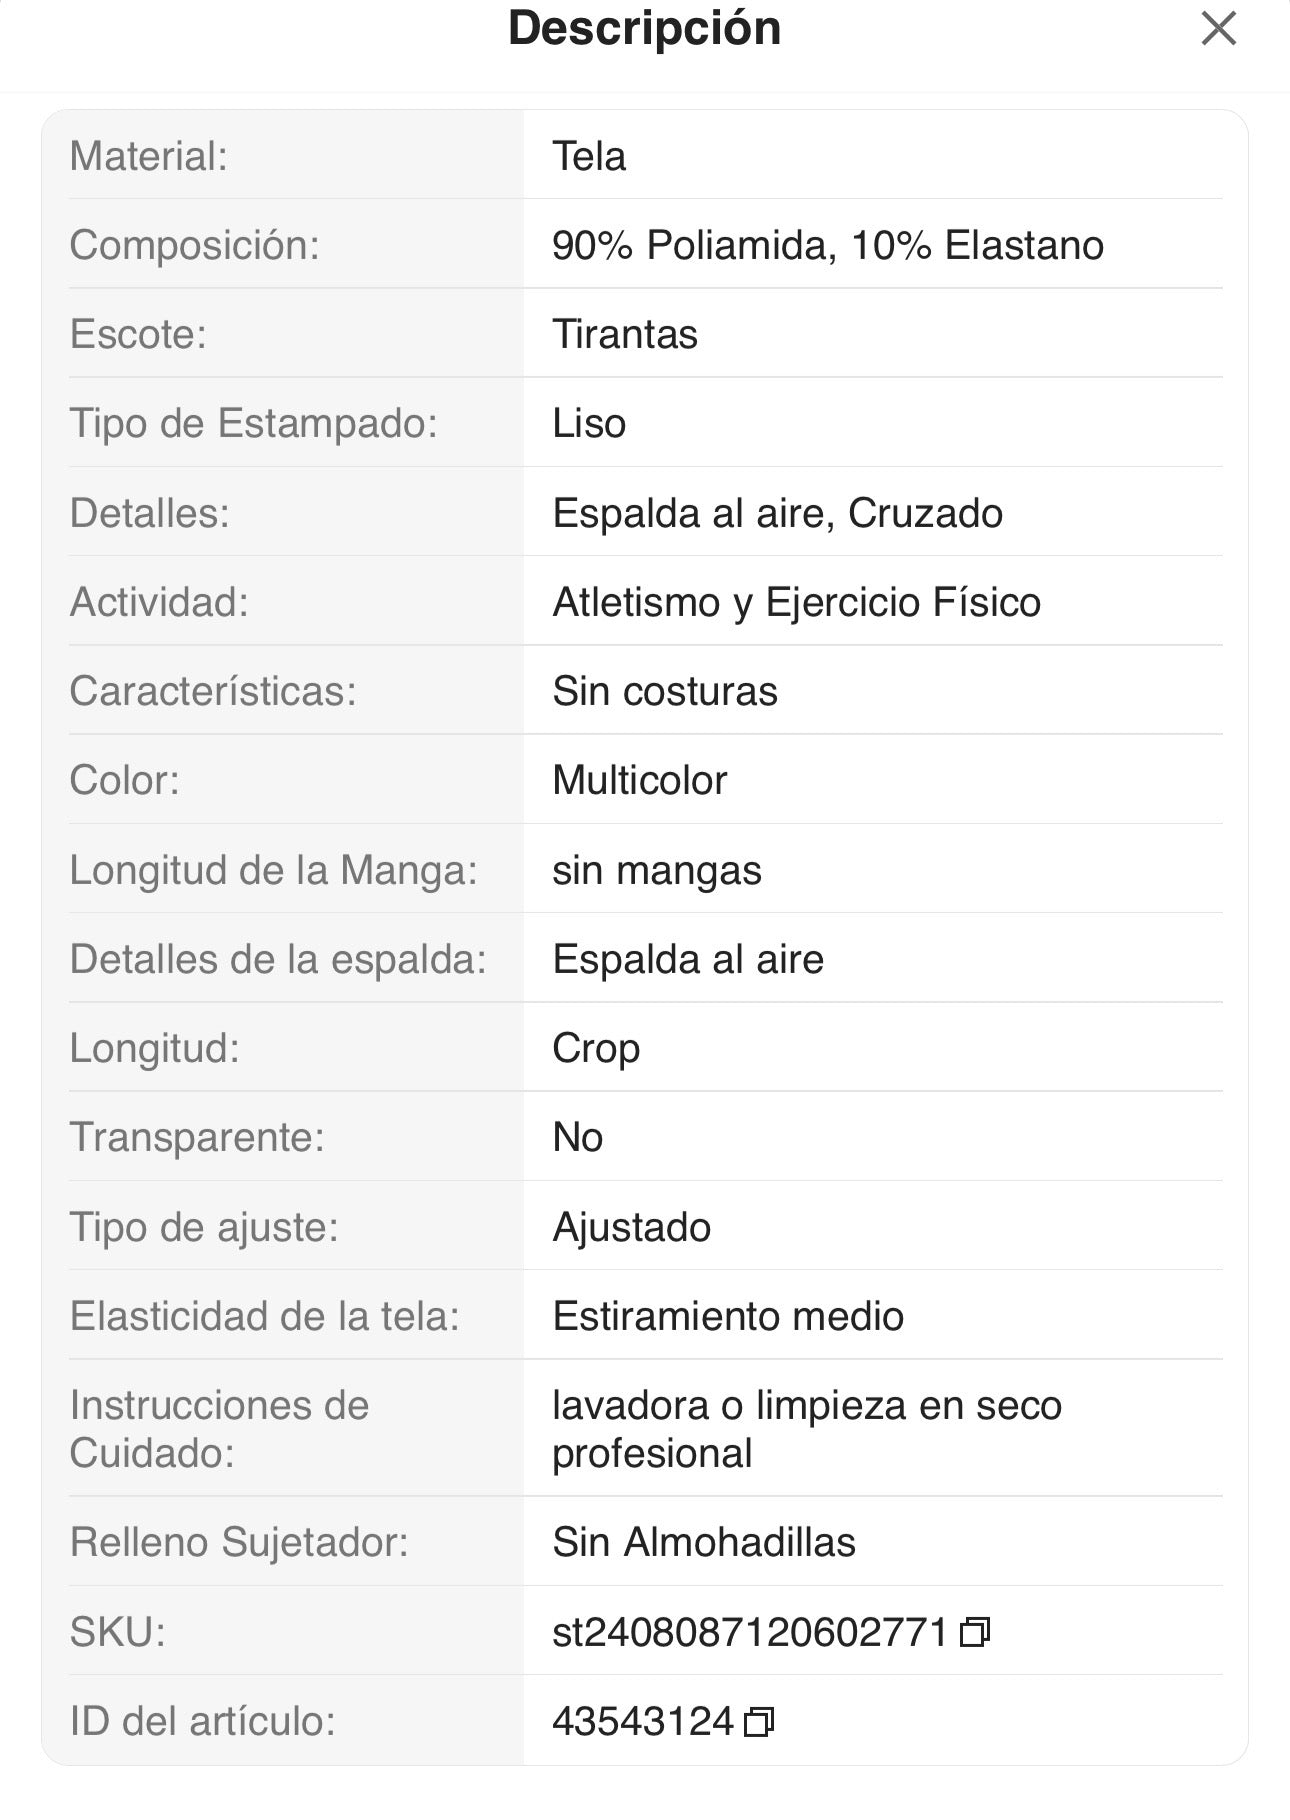
Task: Click the Estiramiento medio value
Action: pyautogui.click(x=727, y=1317)
